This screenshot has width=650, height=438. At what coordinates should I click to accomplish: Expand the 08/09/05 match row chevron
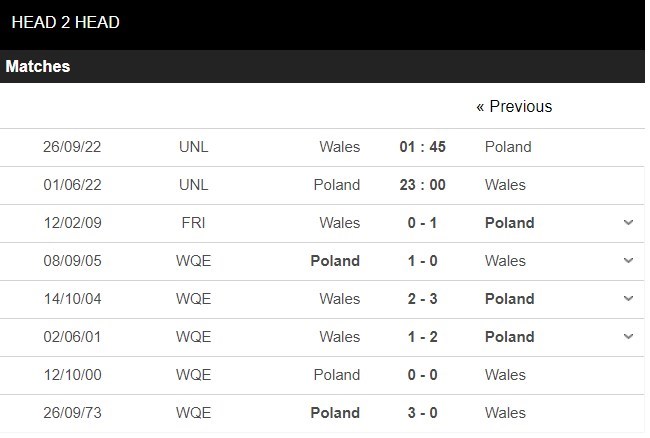tap(628, 261)
